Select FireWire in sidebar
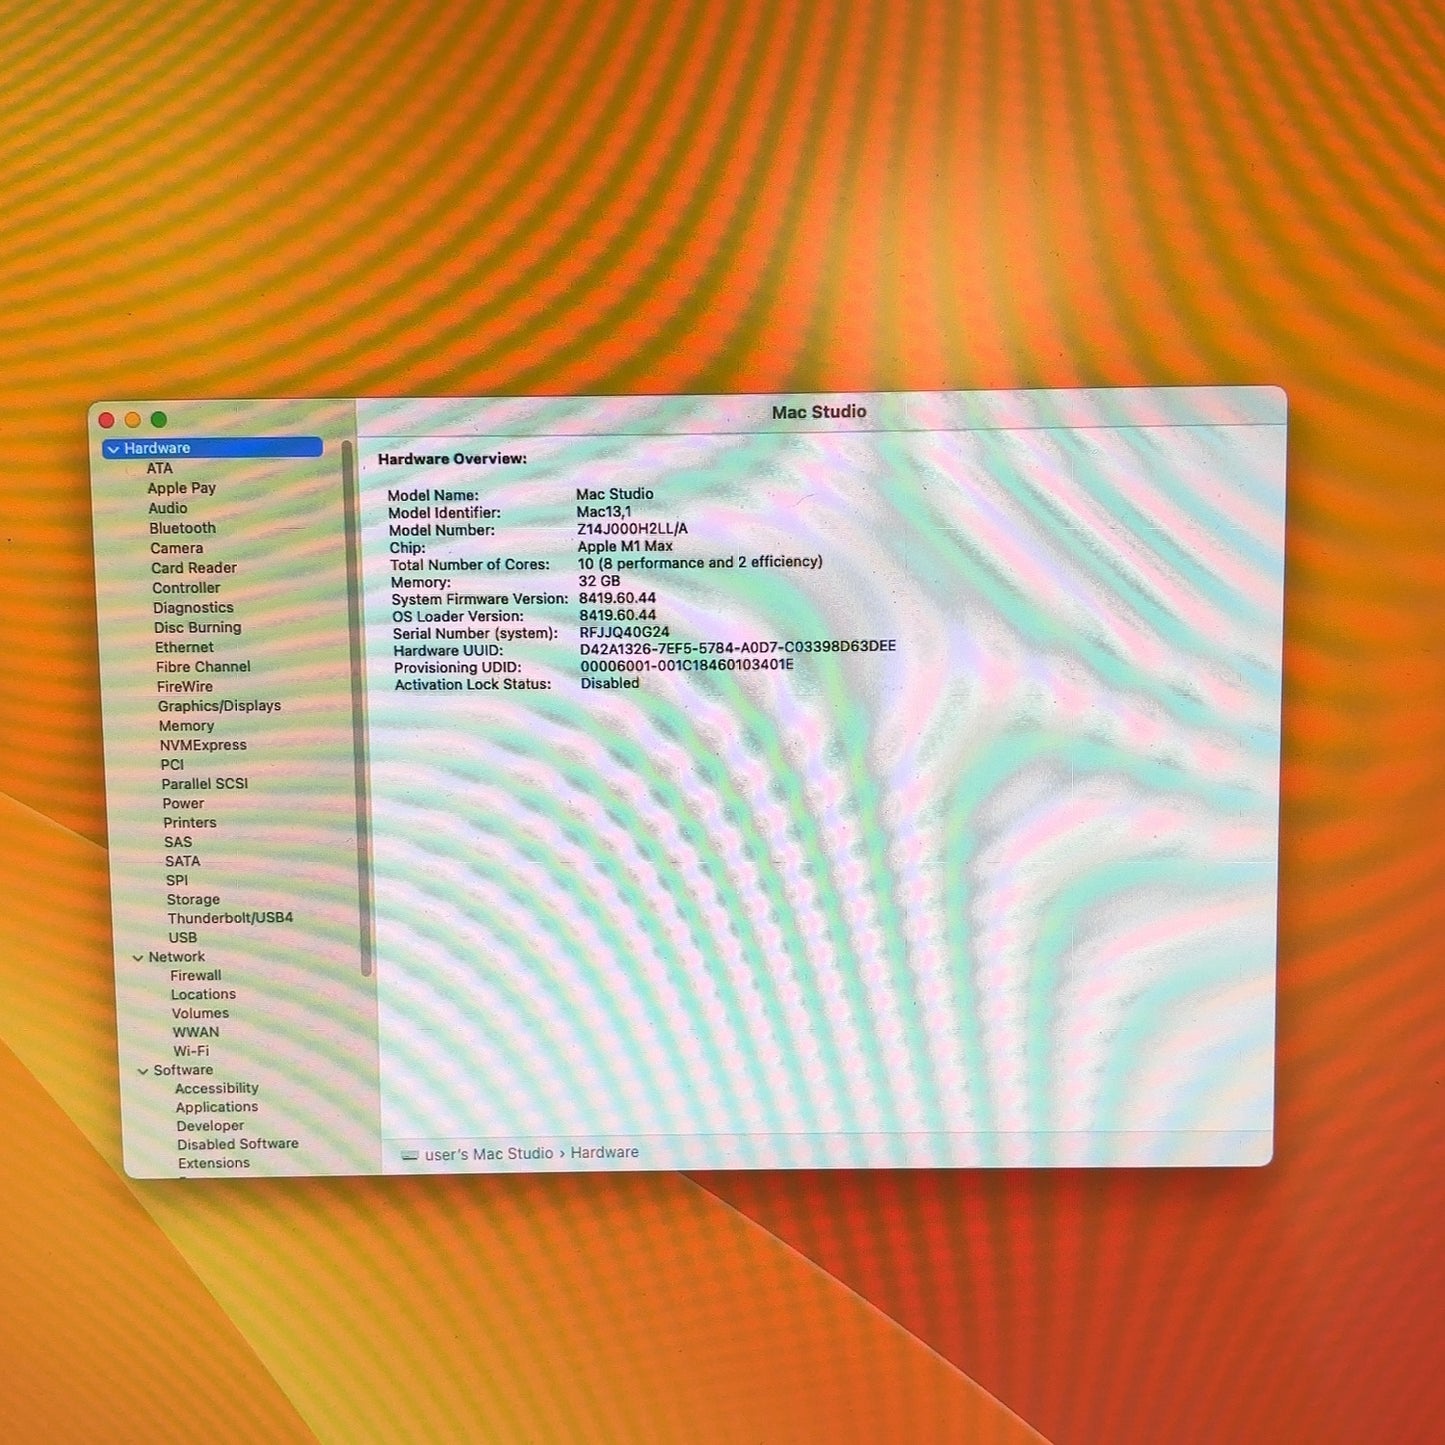This screenshot has height=1445, width=1445. (185, 687)
